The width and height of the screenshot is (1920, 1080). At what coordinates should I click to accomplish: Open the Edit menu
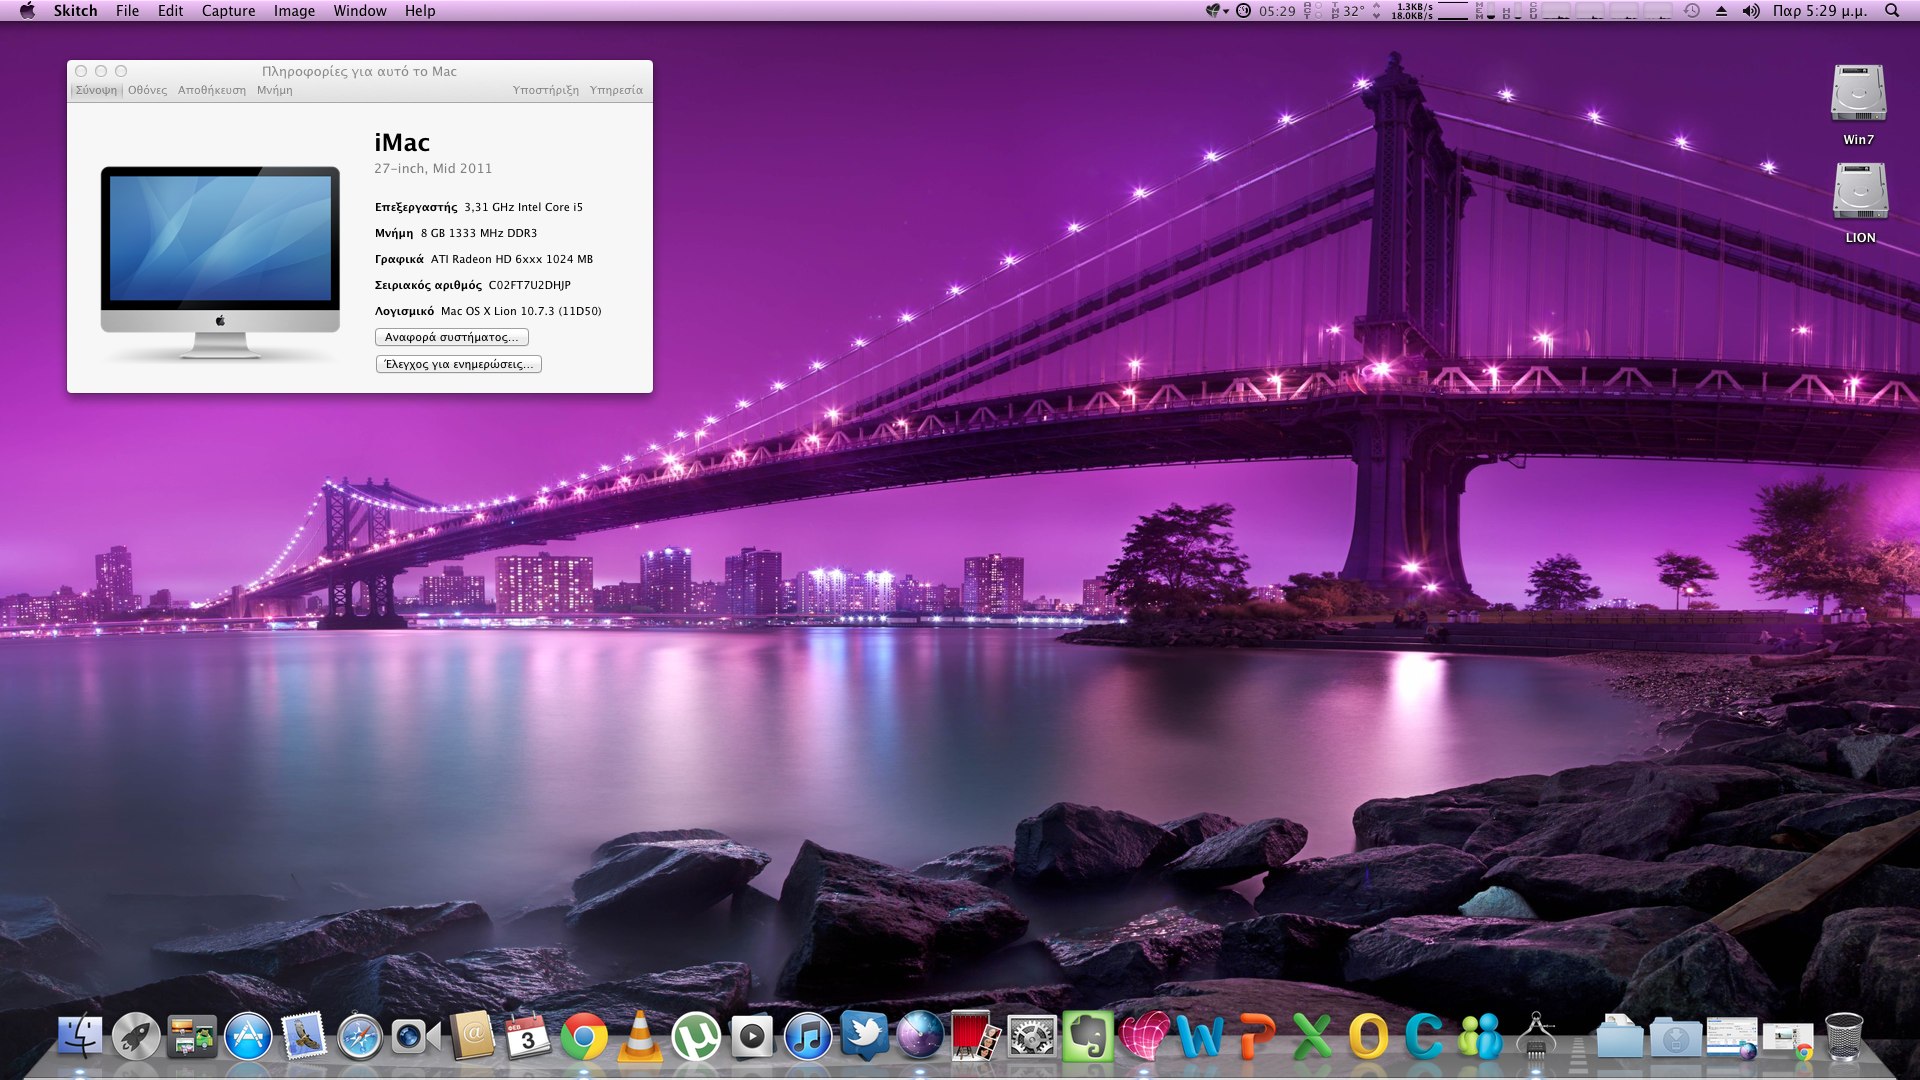(x=170, y=11)
